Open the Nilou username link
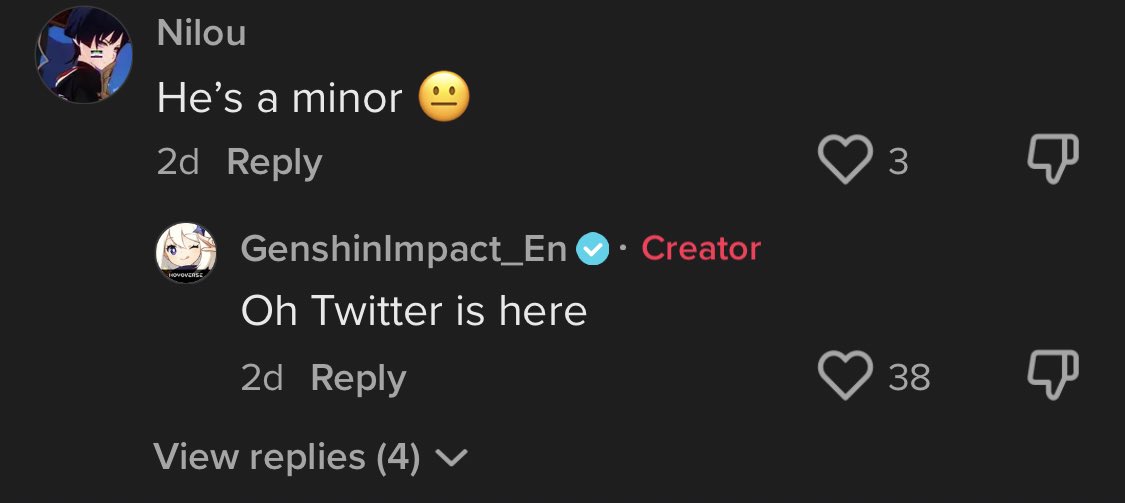Image resolution: width=1125 pixels, height=503 pixels. click(201, 34)
